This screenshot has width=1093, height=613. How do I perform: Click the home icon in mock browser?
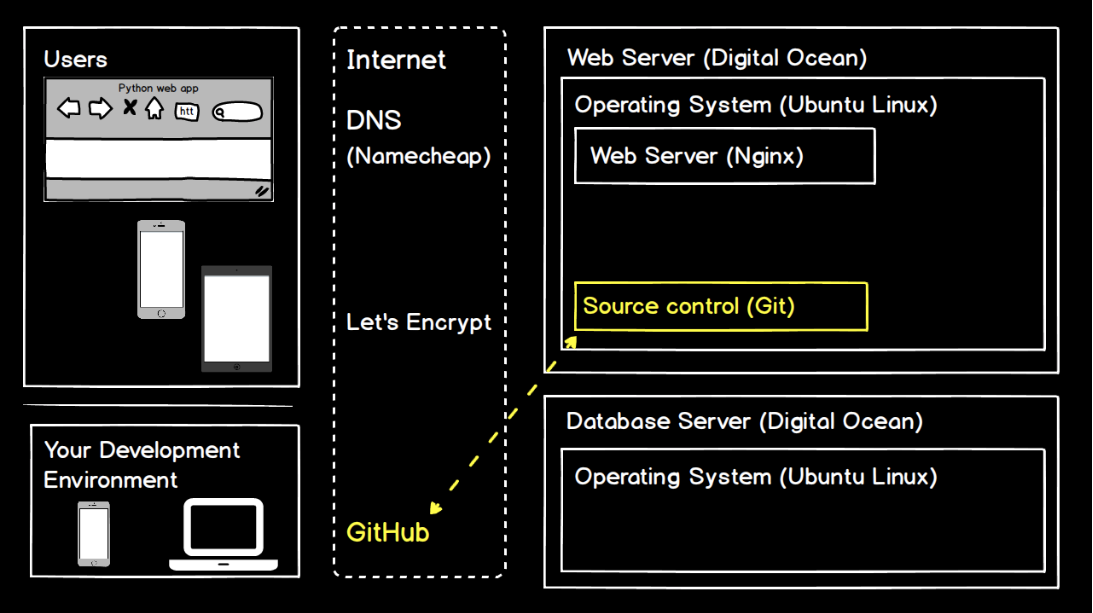pyautogui.click(x=154, y=108)
